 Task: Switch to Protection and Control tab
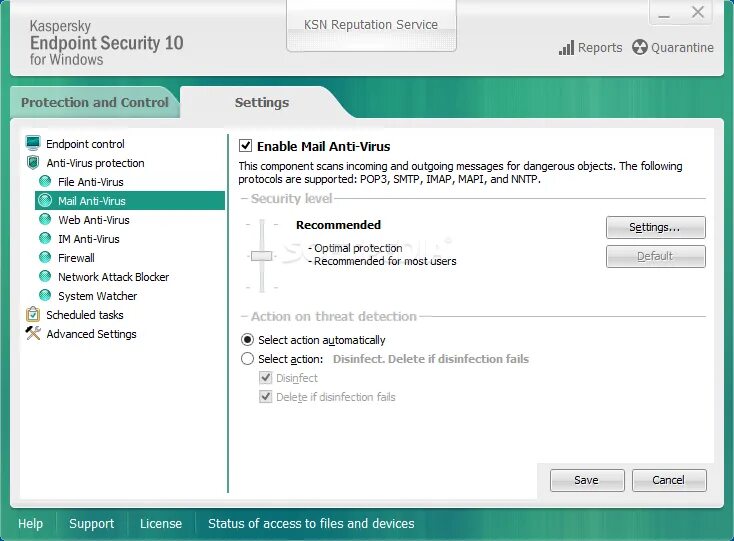tap(95, 102)
